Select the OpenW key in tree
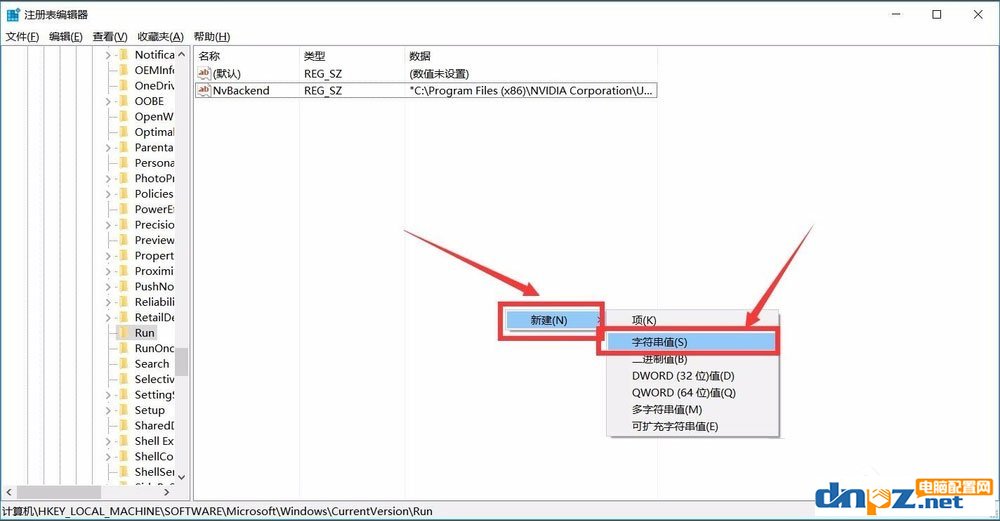The image size is (1000, 521). click(x=154, y=117)
